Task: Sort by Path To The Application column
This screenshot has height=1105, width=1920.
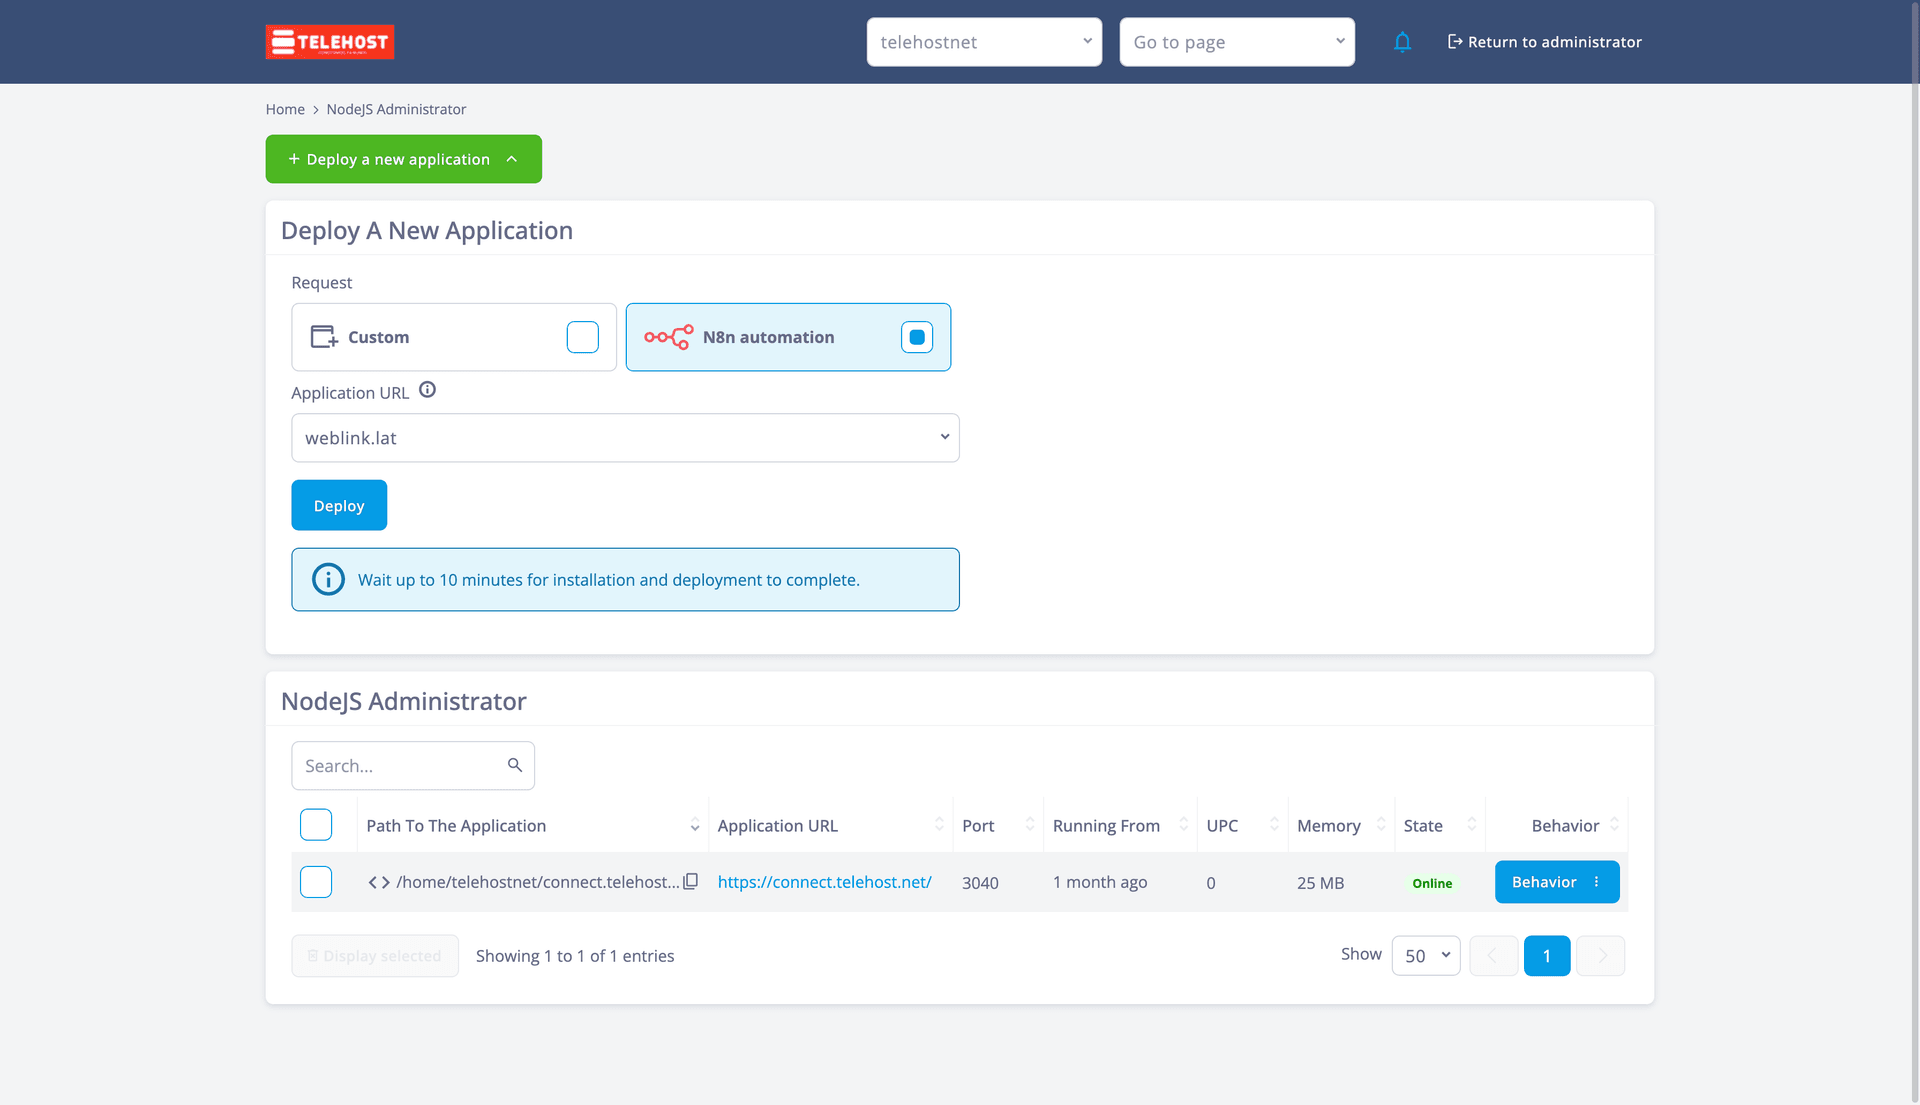Action: click(x=695, y=826)
